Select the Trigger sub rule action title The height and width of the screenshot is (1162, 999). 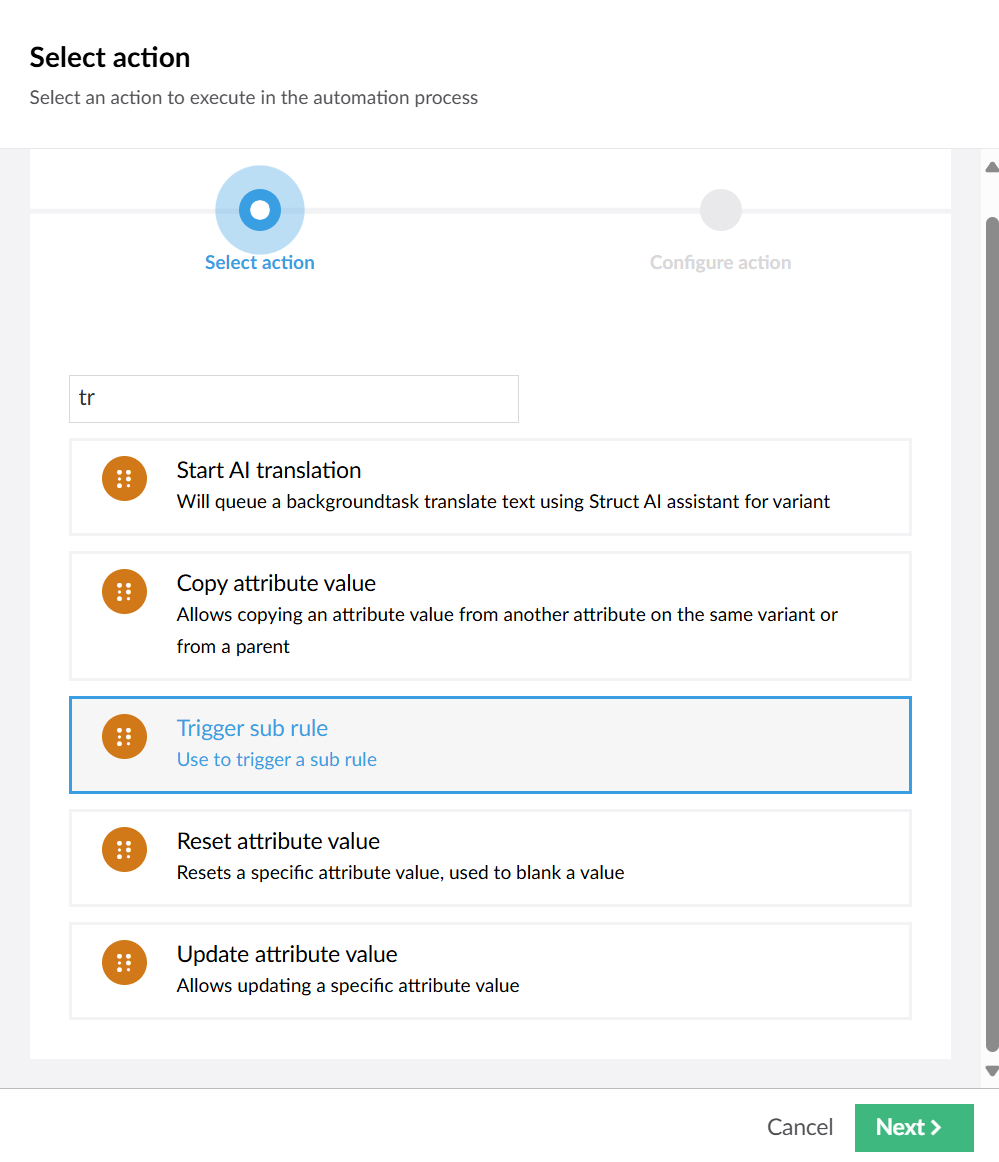tap(252, 728)
